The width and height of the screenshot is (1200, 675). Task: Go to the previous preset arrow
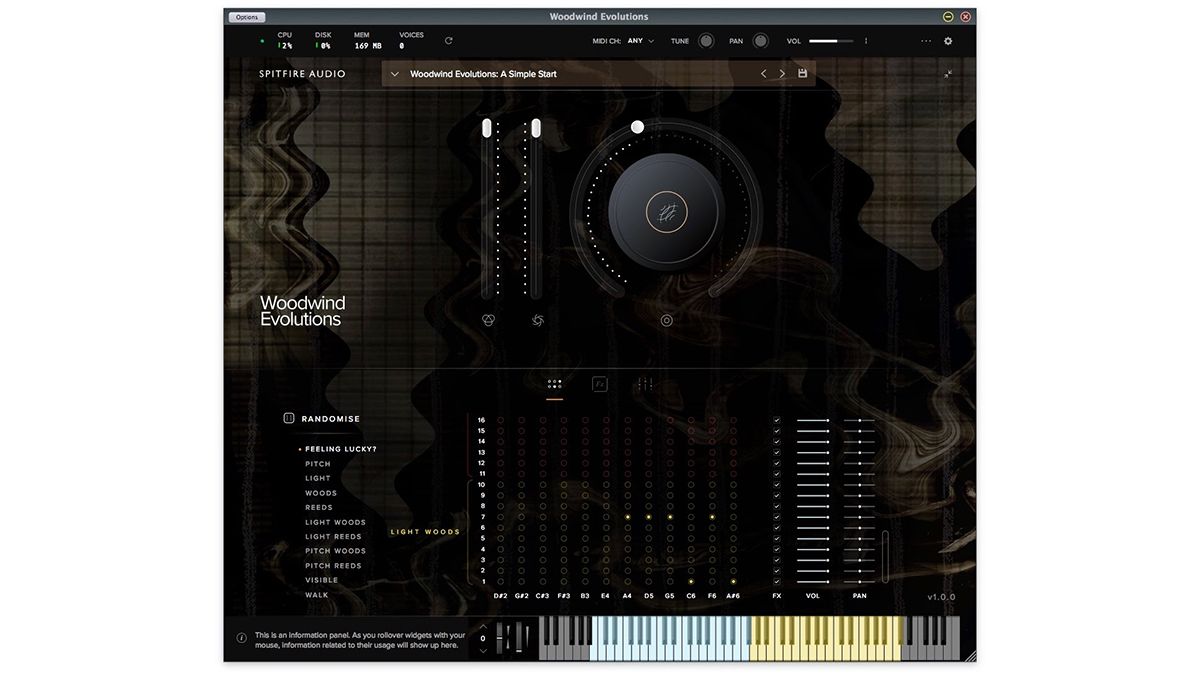(x=763, y=74)
